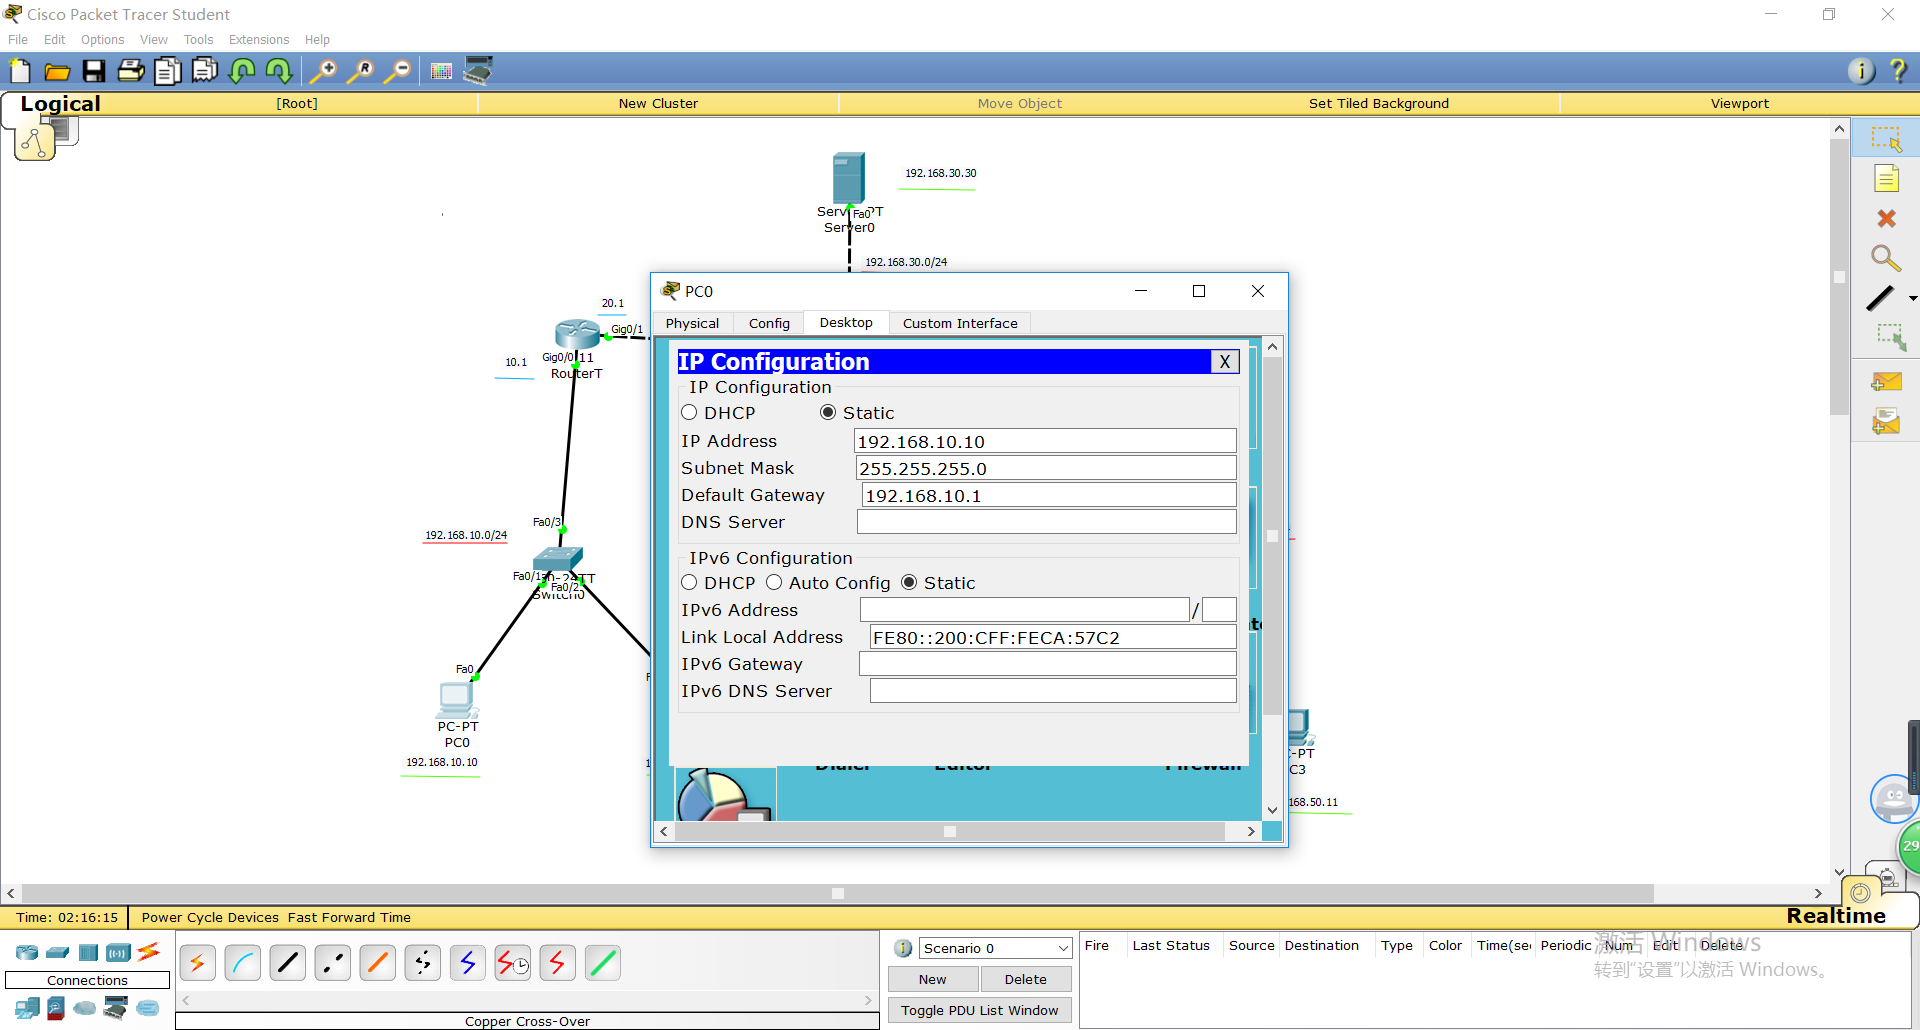1920x1030 pixels.
Task: Click the Delete scenario button
Action: click(1026, 980)
